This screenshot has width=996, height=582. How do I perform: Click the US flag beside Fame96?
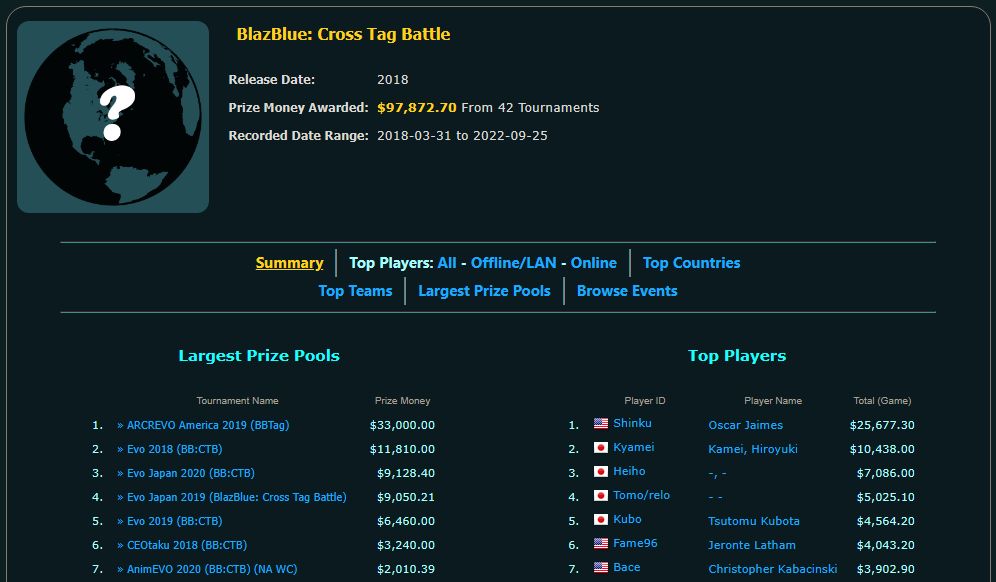point(601,544)
